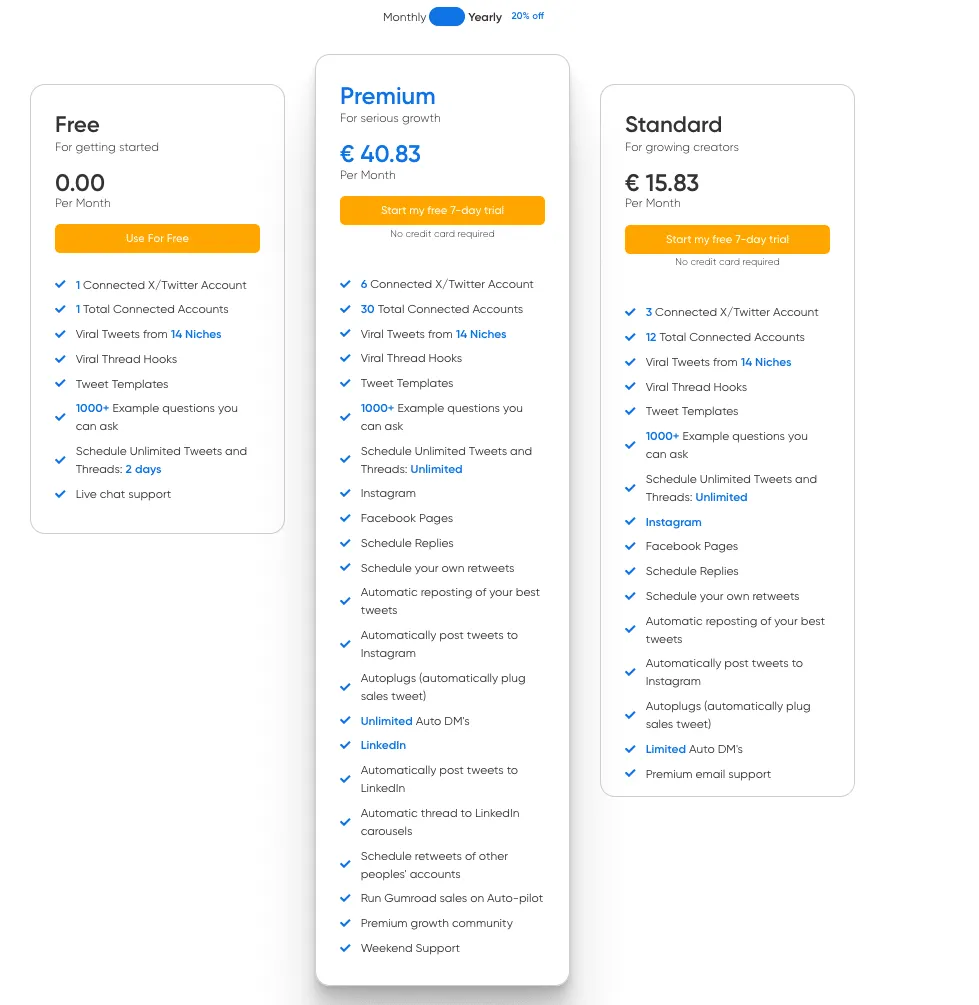Click the 20% off discount label
Screen dimensions: 979x1005
point(527,16)
